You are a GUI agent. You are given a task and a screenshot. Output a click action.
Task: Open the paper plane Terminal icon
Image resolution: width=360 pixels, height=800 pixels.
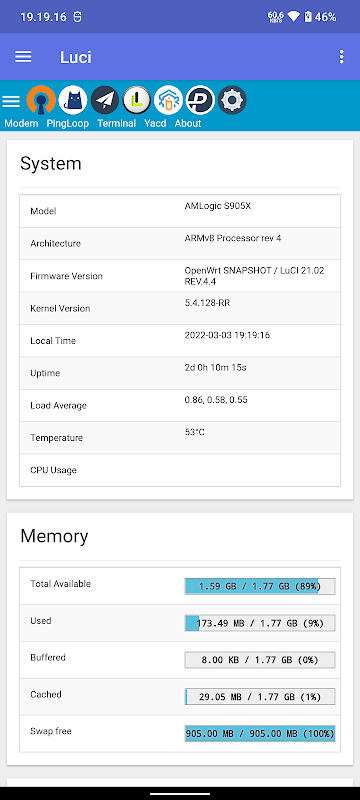(105, 100)
